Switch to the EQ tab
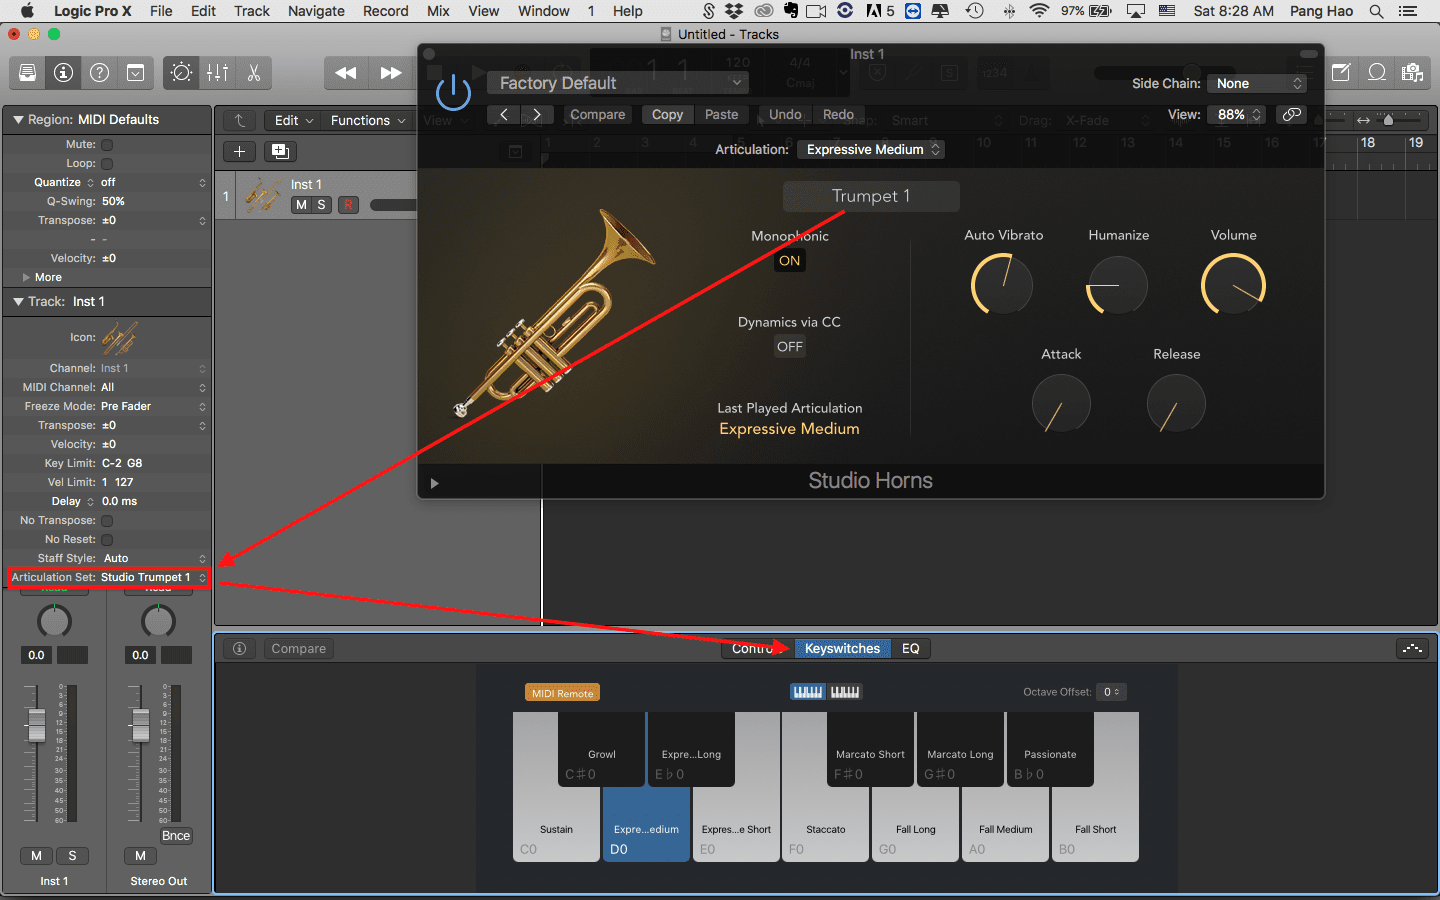 (911, 648)
